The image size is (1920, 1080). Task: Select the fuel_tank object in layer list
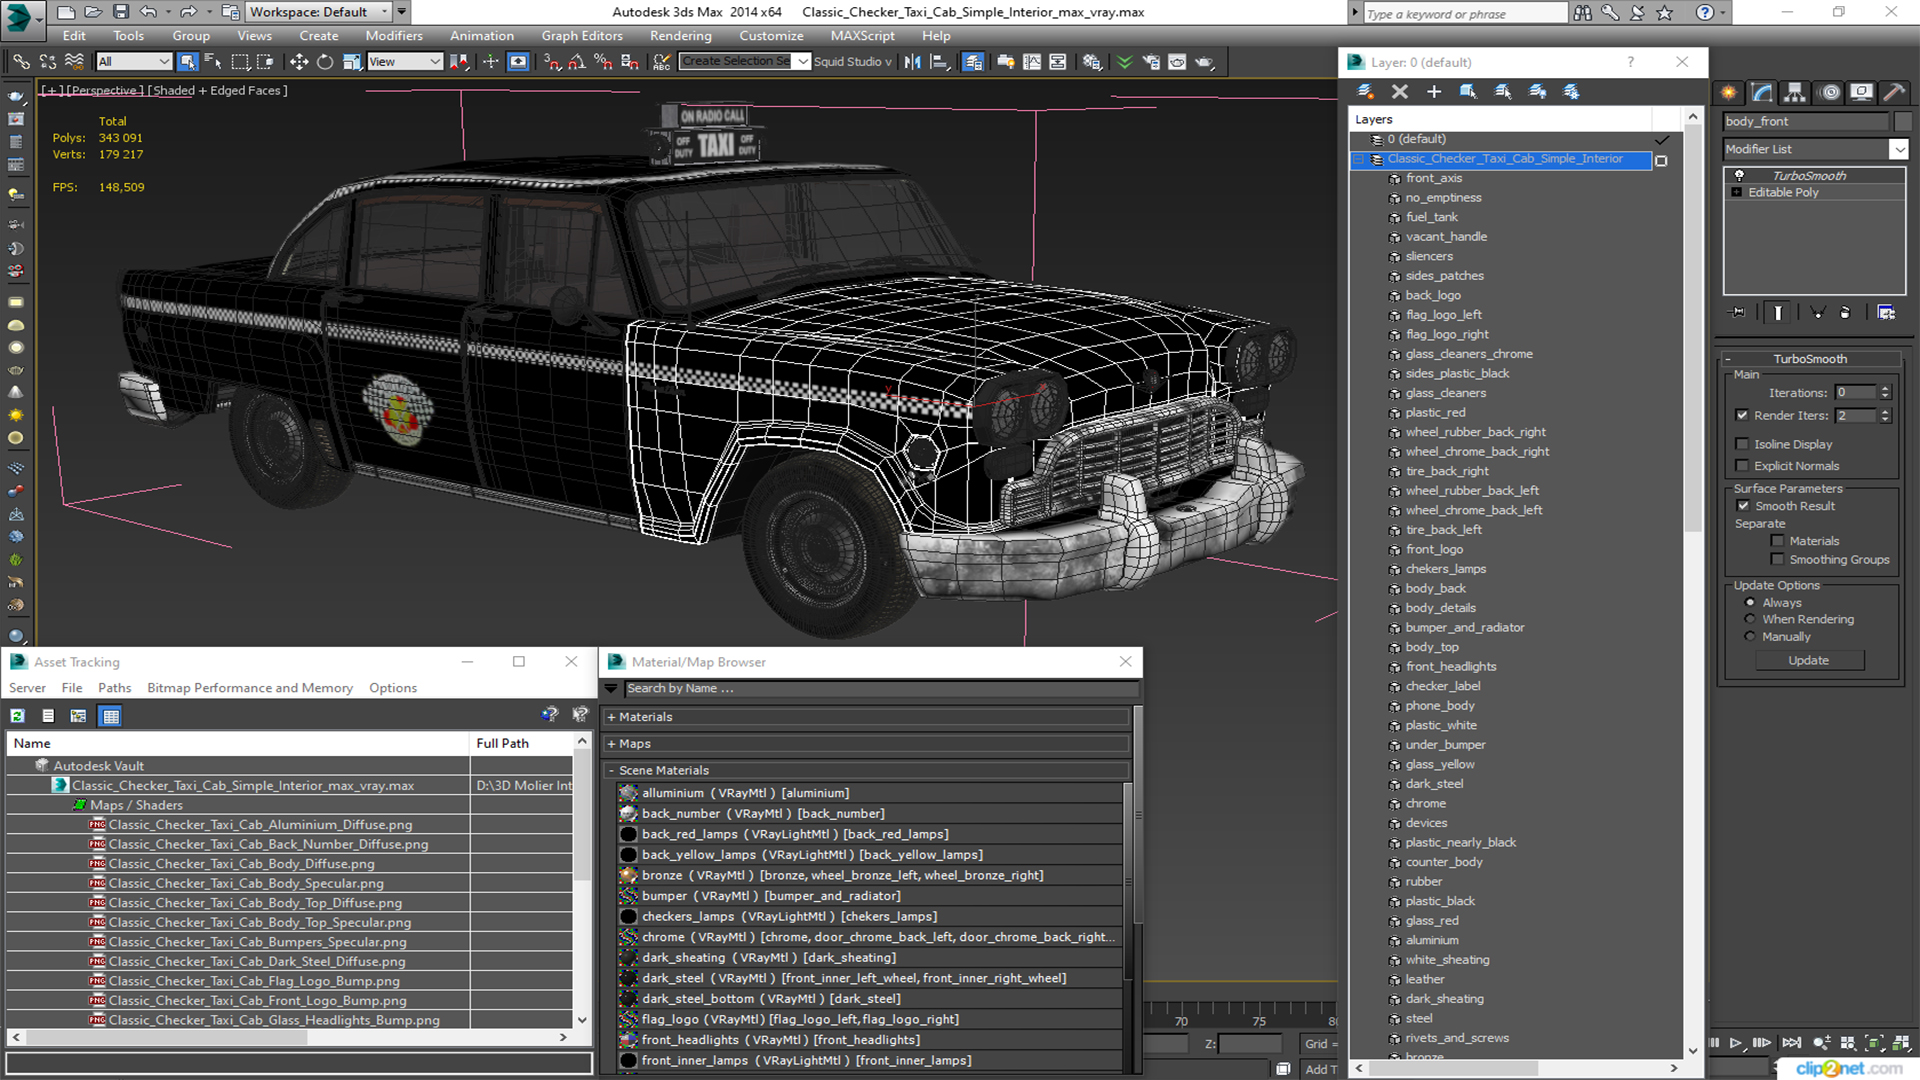point(1431,217)
